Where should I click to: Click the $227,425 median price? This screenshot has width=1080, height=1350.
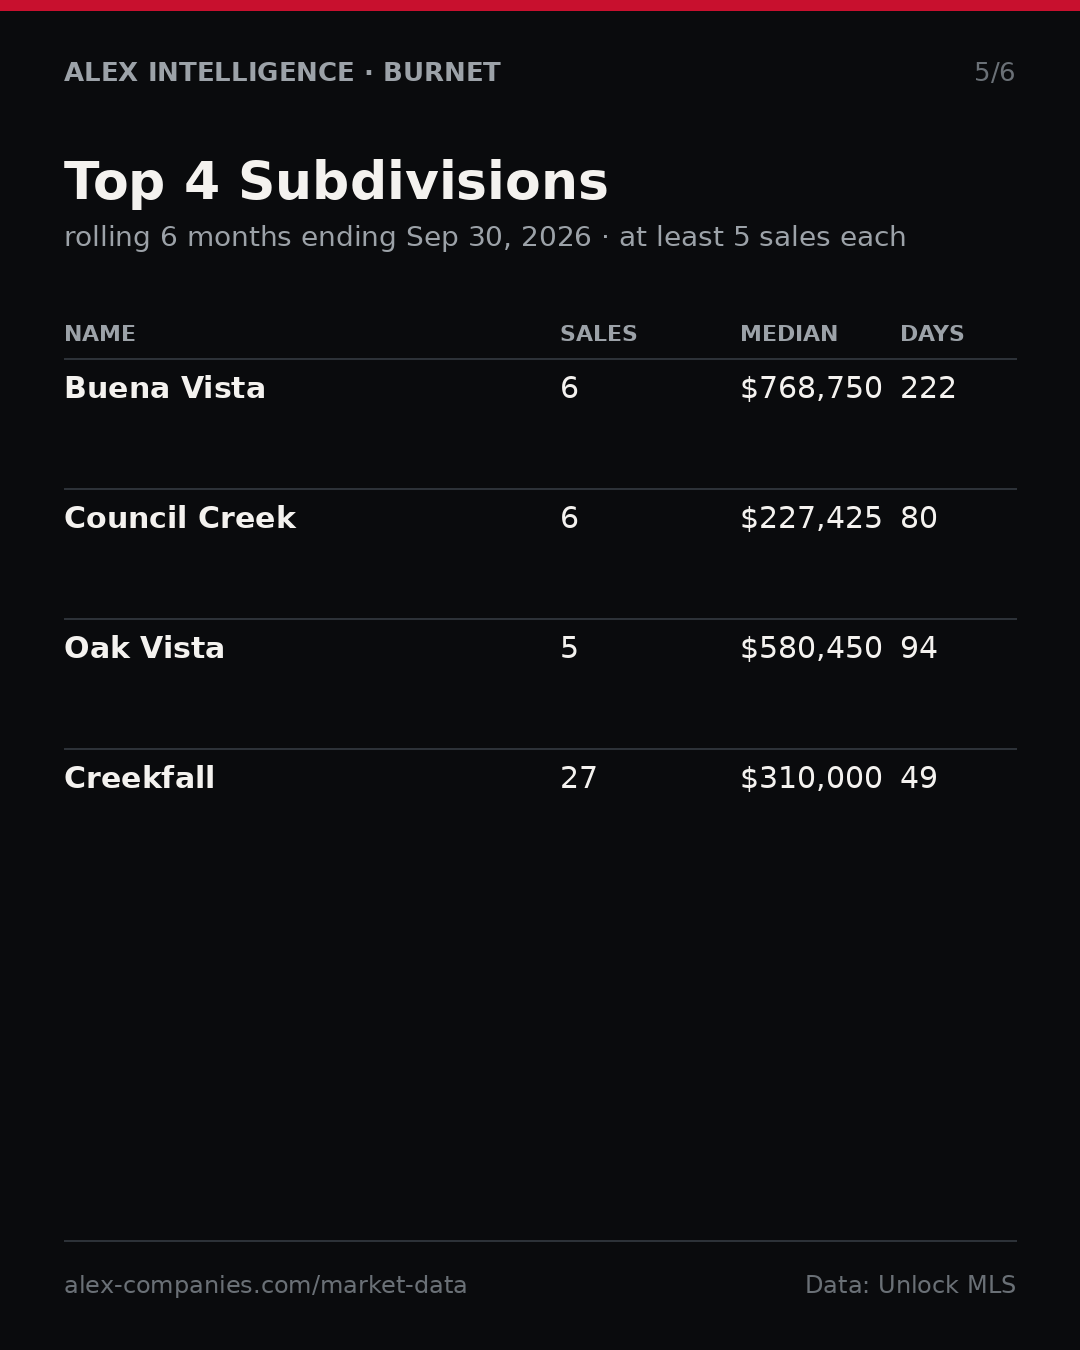[811, 519]
